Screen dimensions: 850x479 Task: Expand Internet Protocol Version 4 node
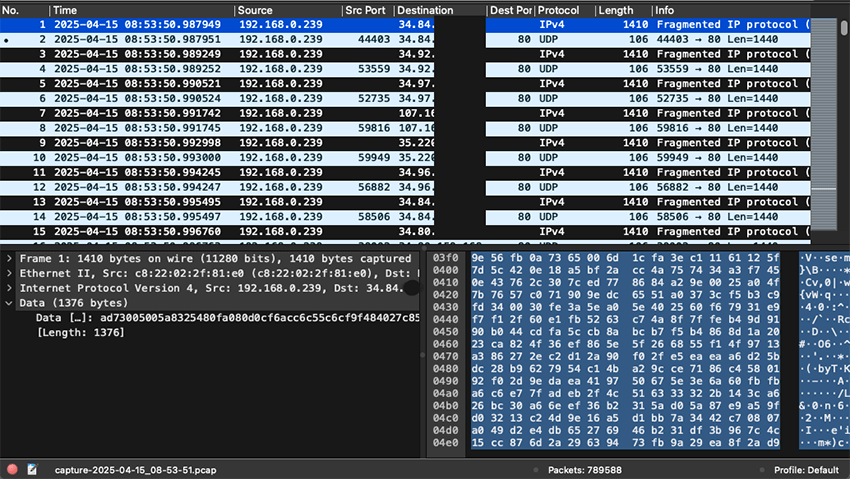tap(9, 288)
